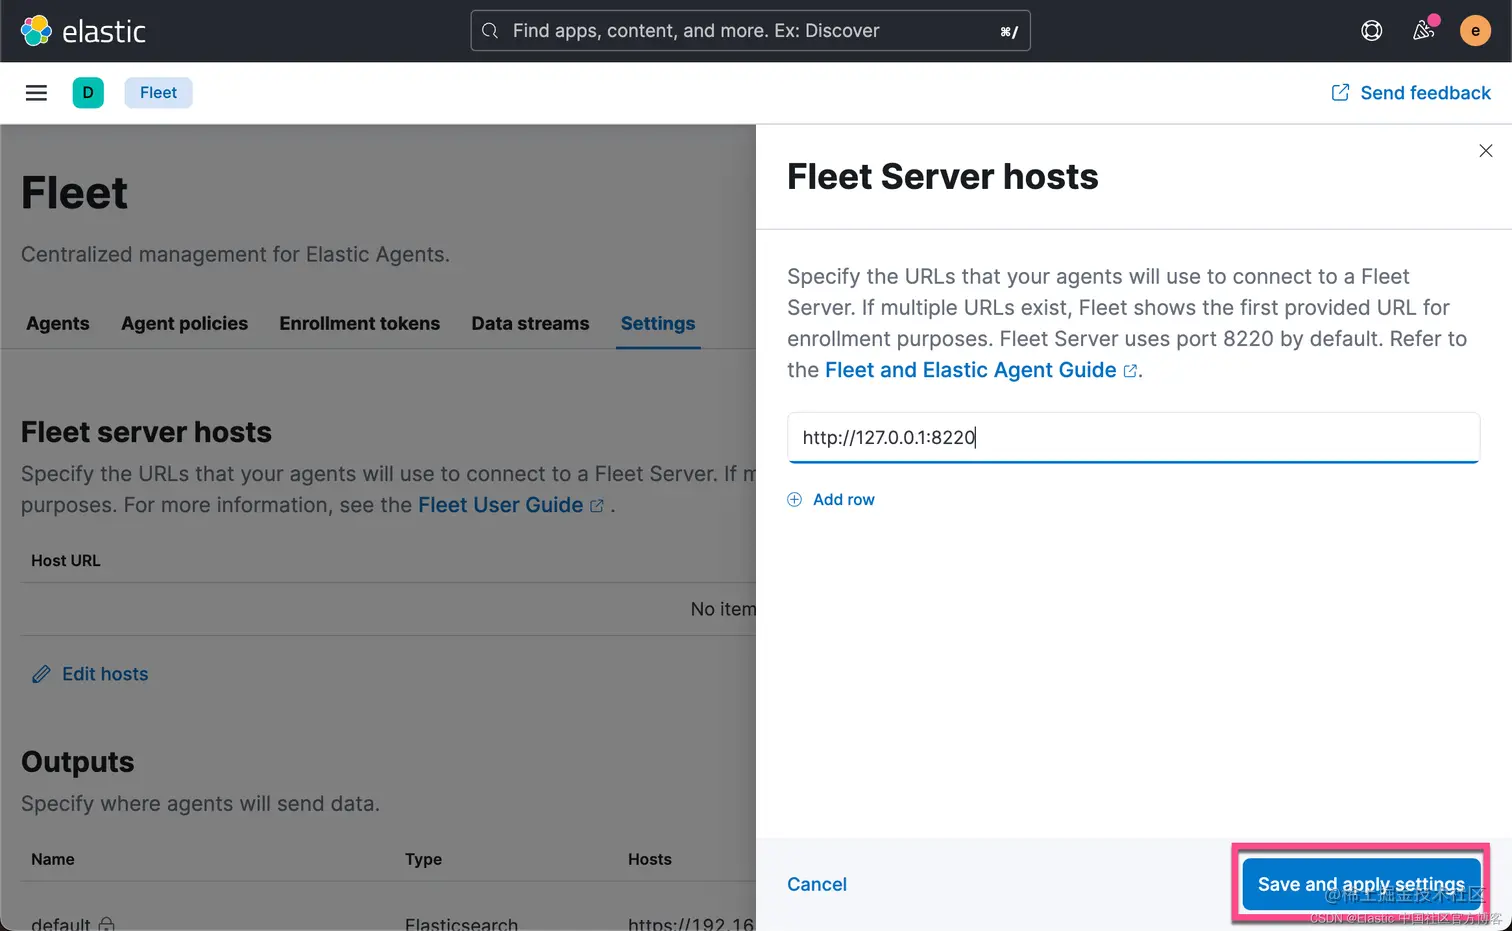
Task: Click the lock icon next to default output
Action: 107,923
